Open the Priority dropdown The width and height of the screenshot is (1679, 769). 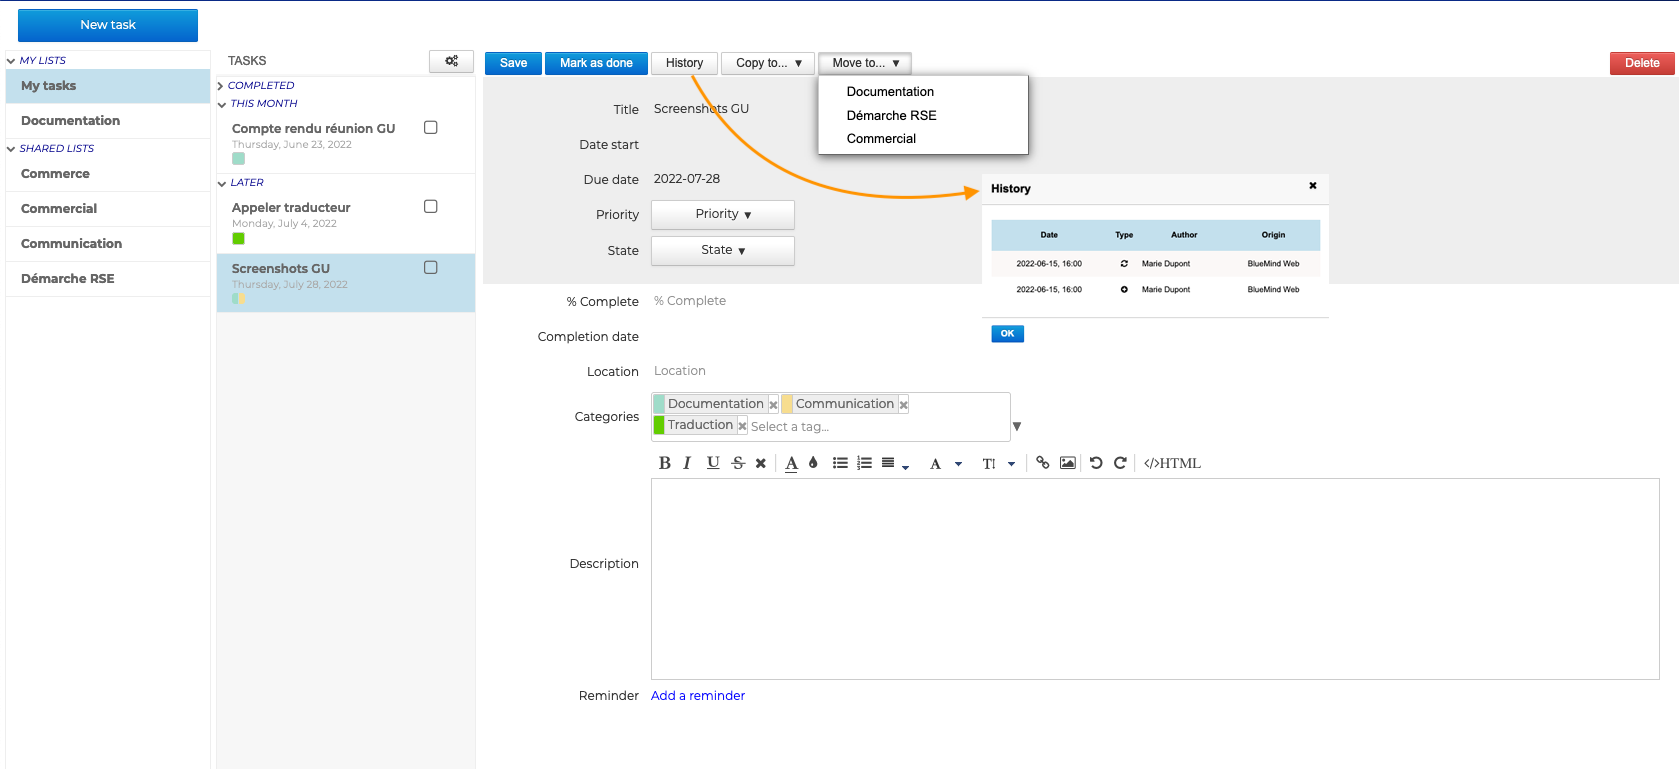pyautogui.click(x=722, y=215)
